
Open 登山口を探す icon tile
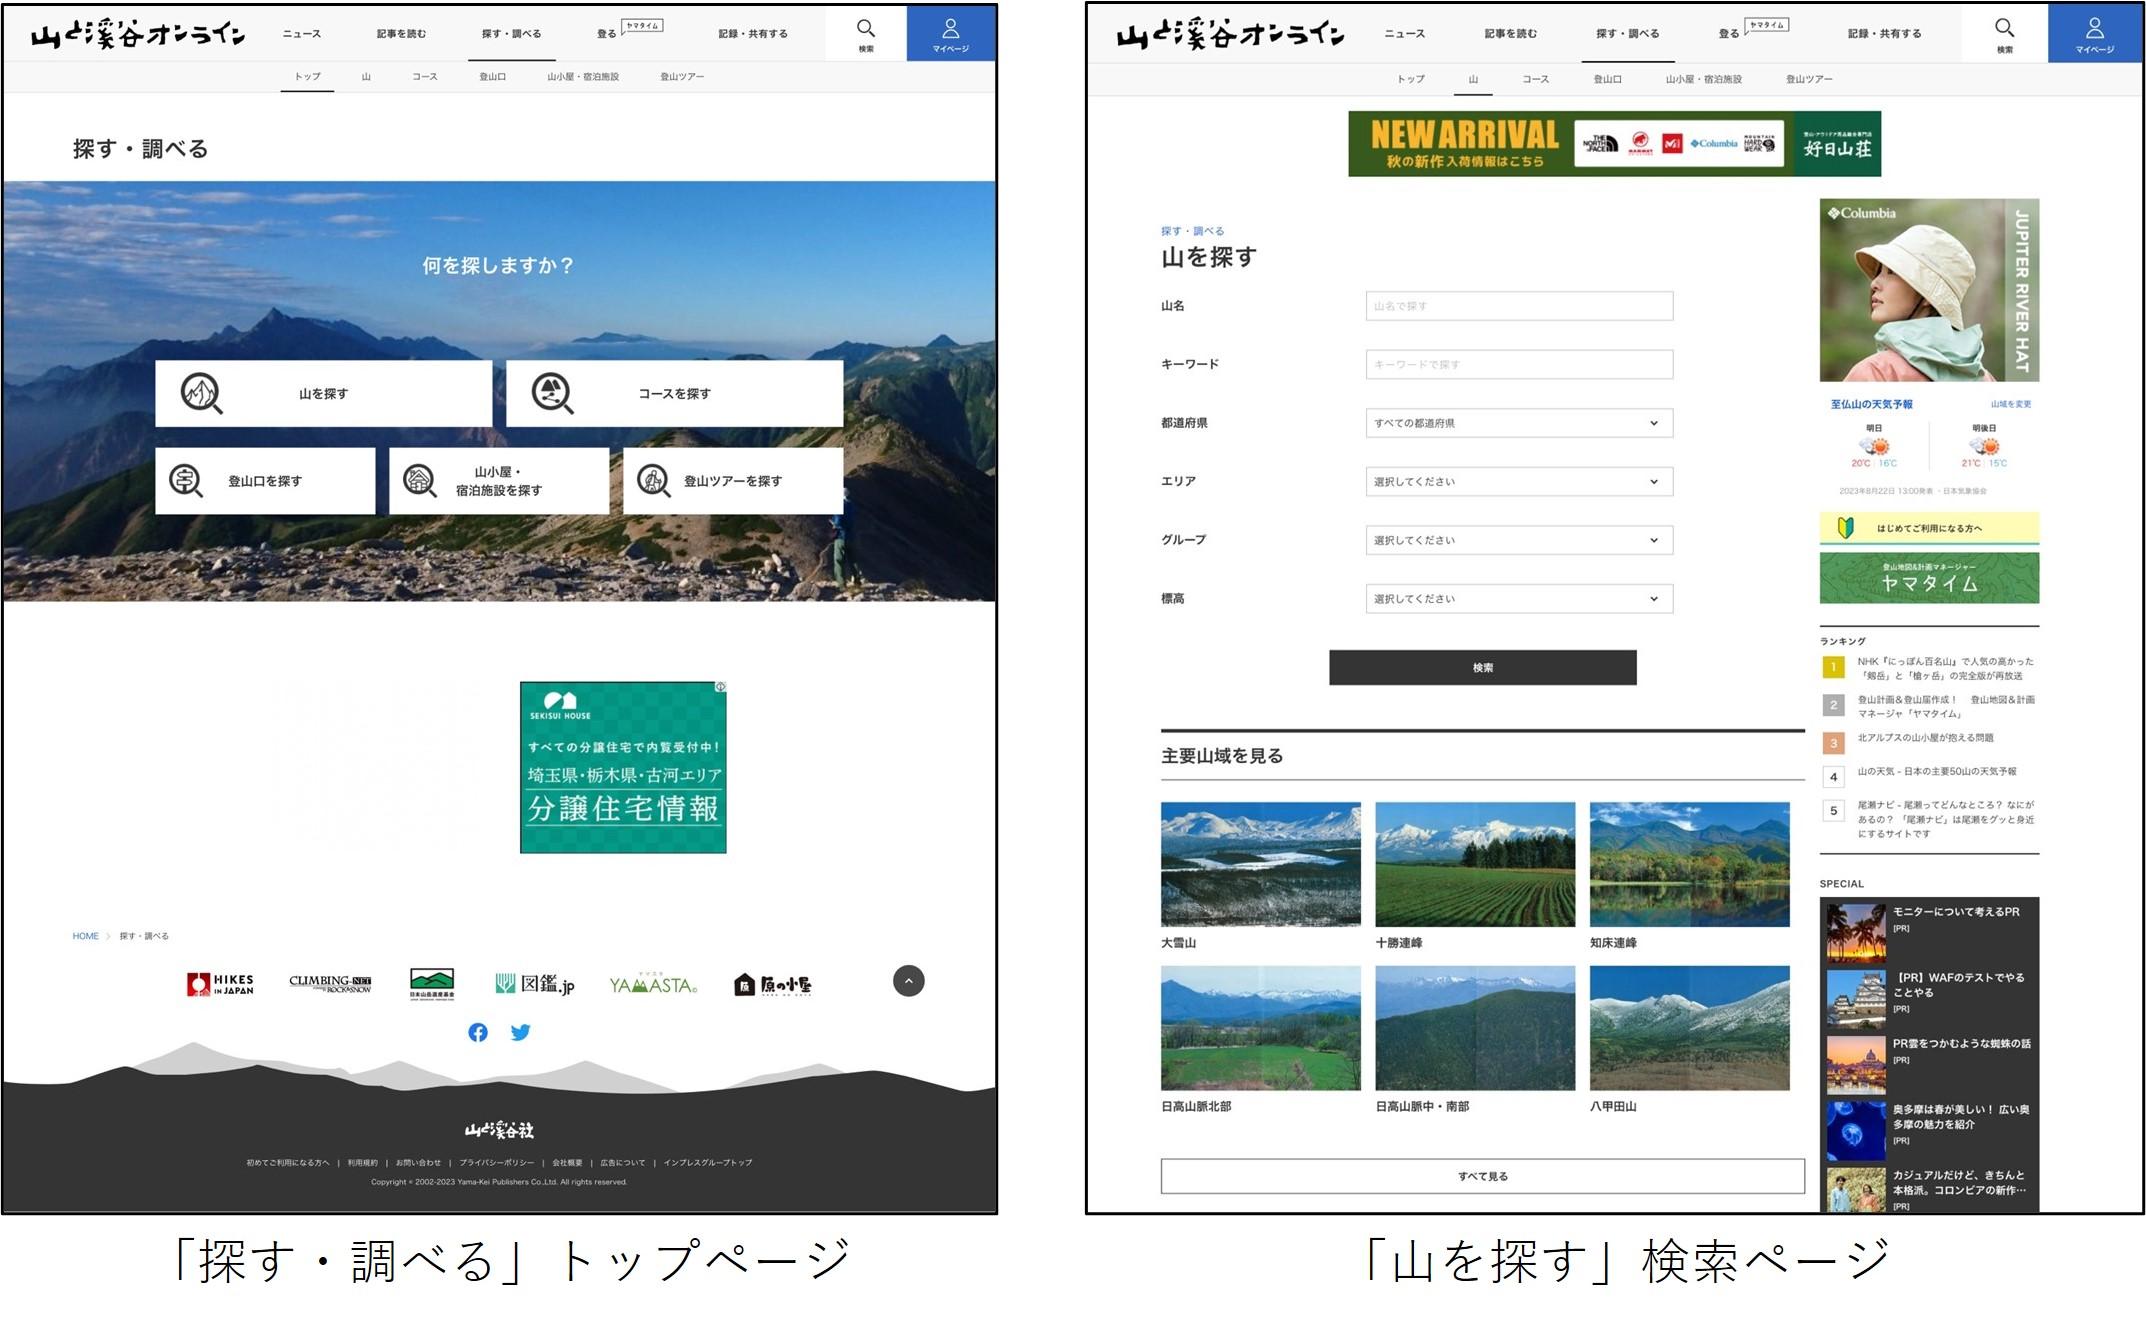point(186,481)
